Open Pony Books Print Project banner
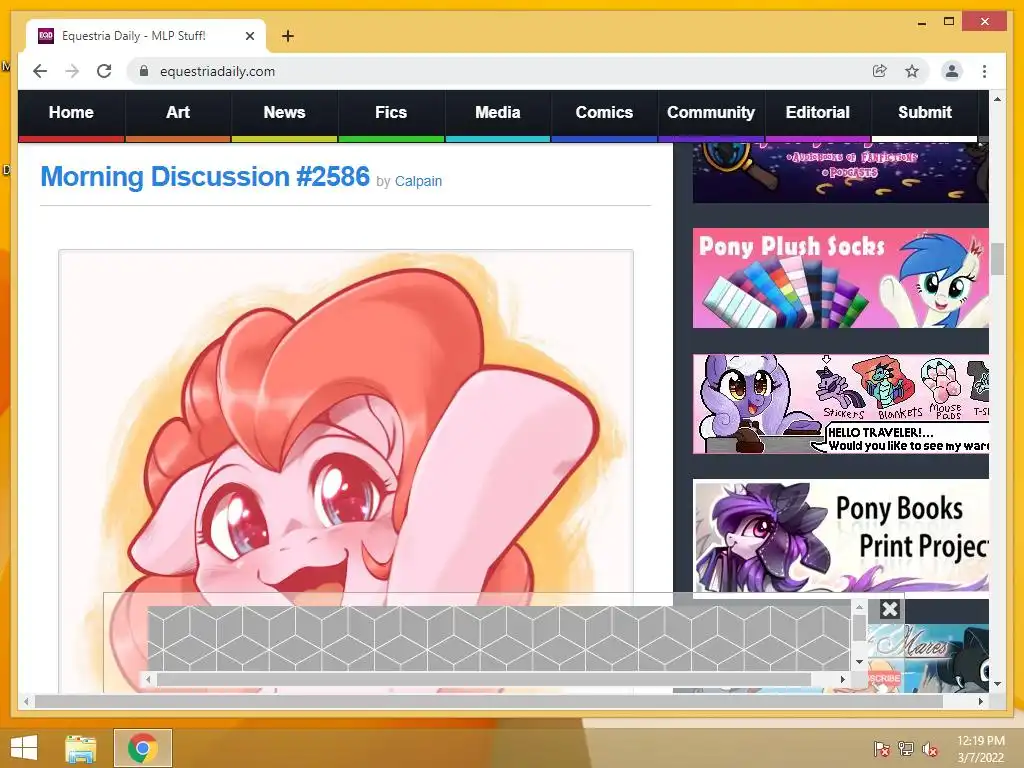This screenshot has width=1024, height=768. (x=840, y=537)
